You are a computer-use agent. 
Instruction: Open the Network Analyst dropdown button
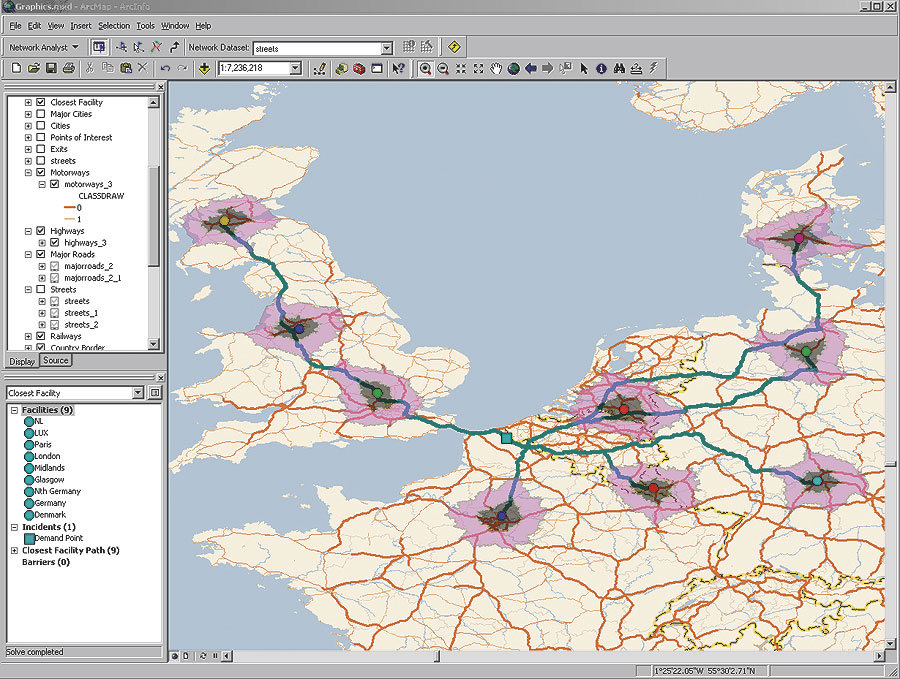click(43, 47)
